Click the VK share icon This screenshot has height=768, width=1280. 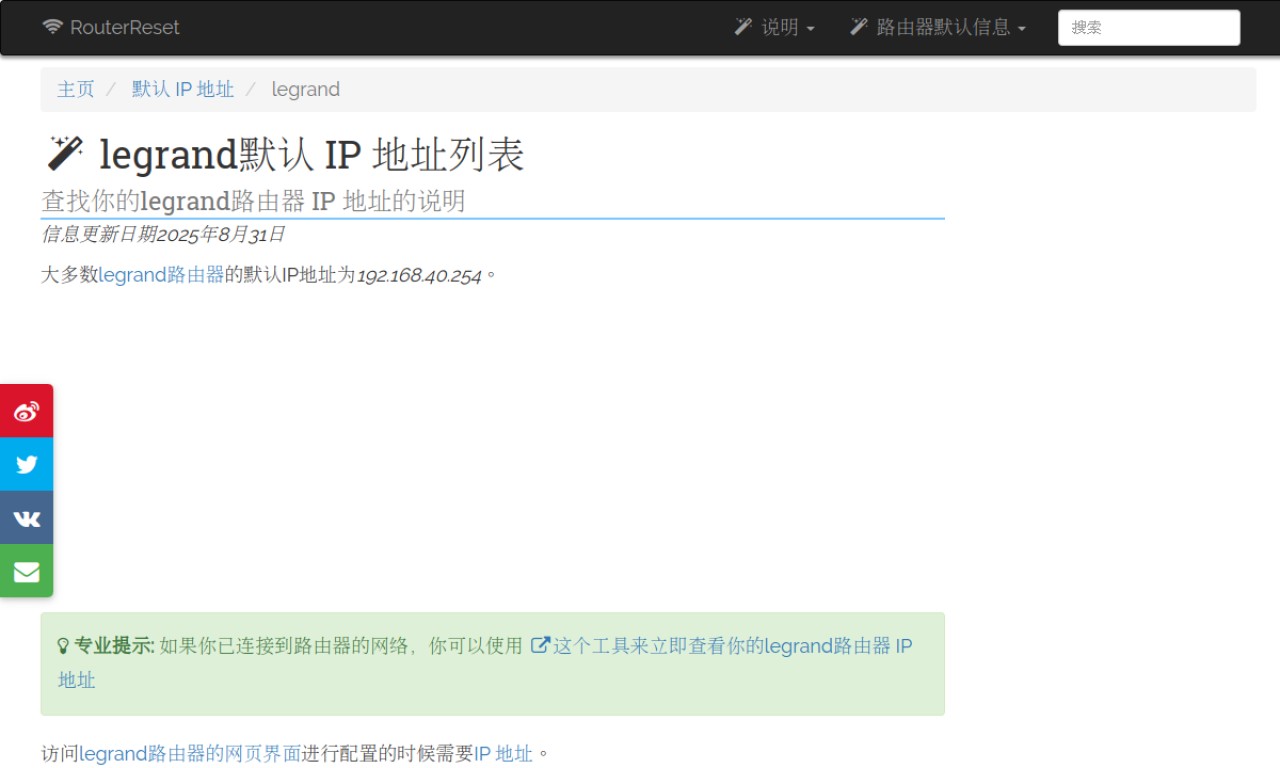26,518
